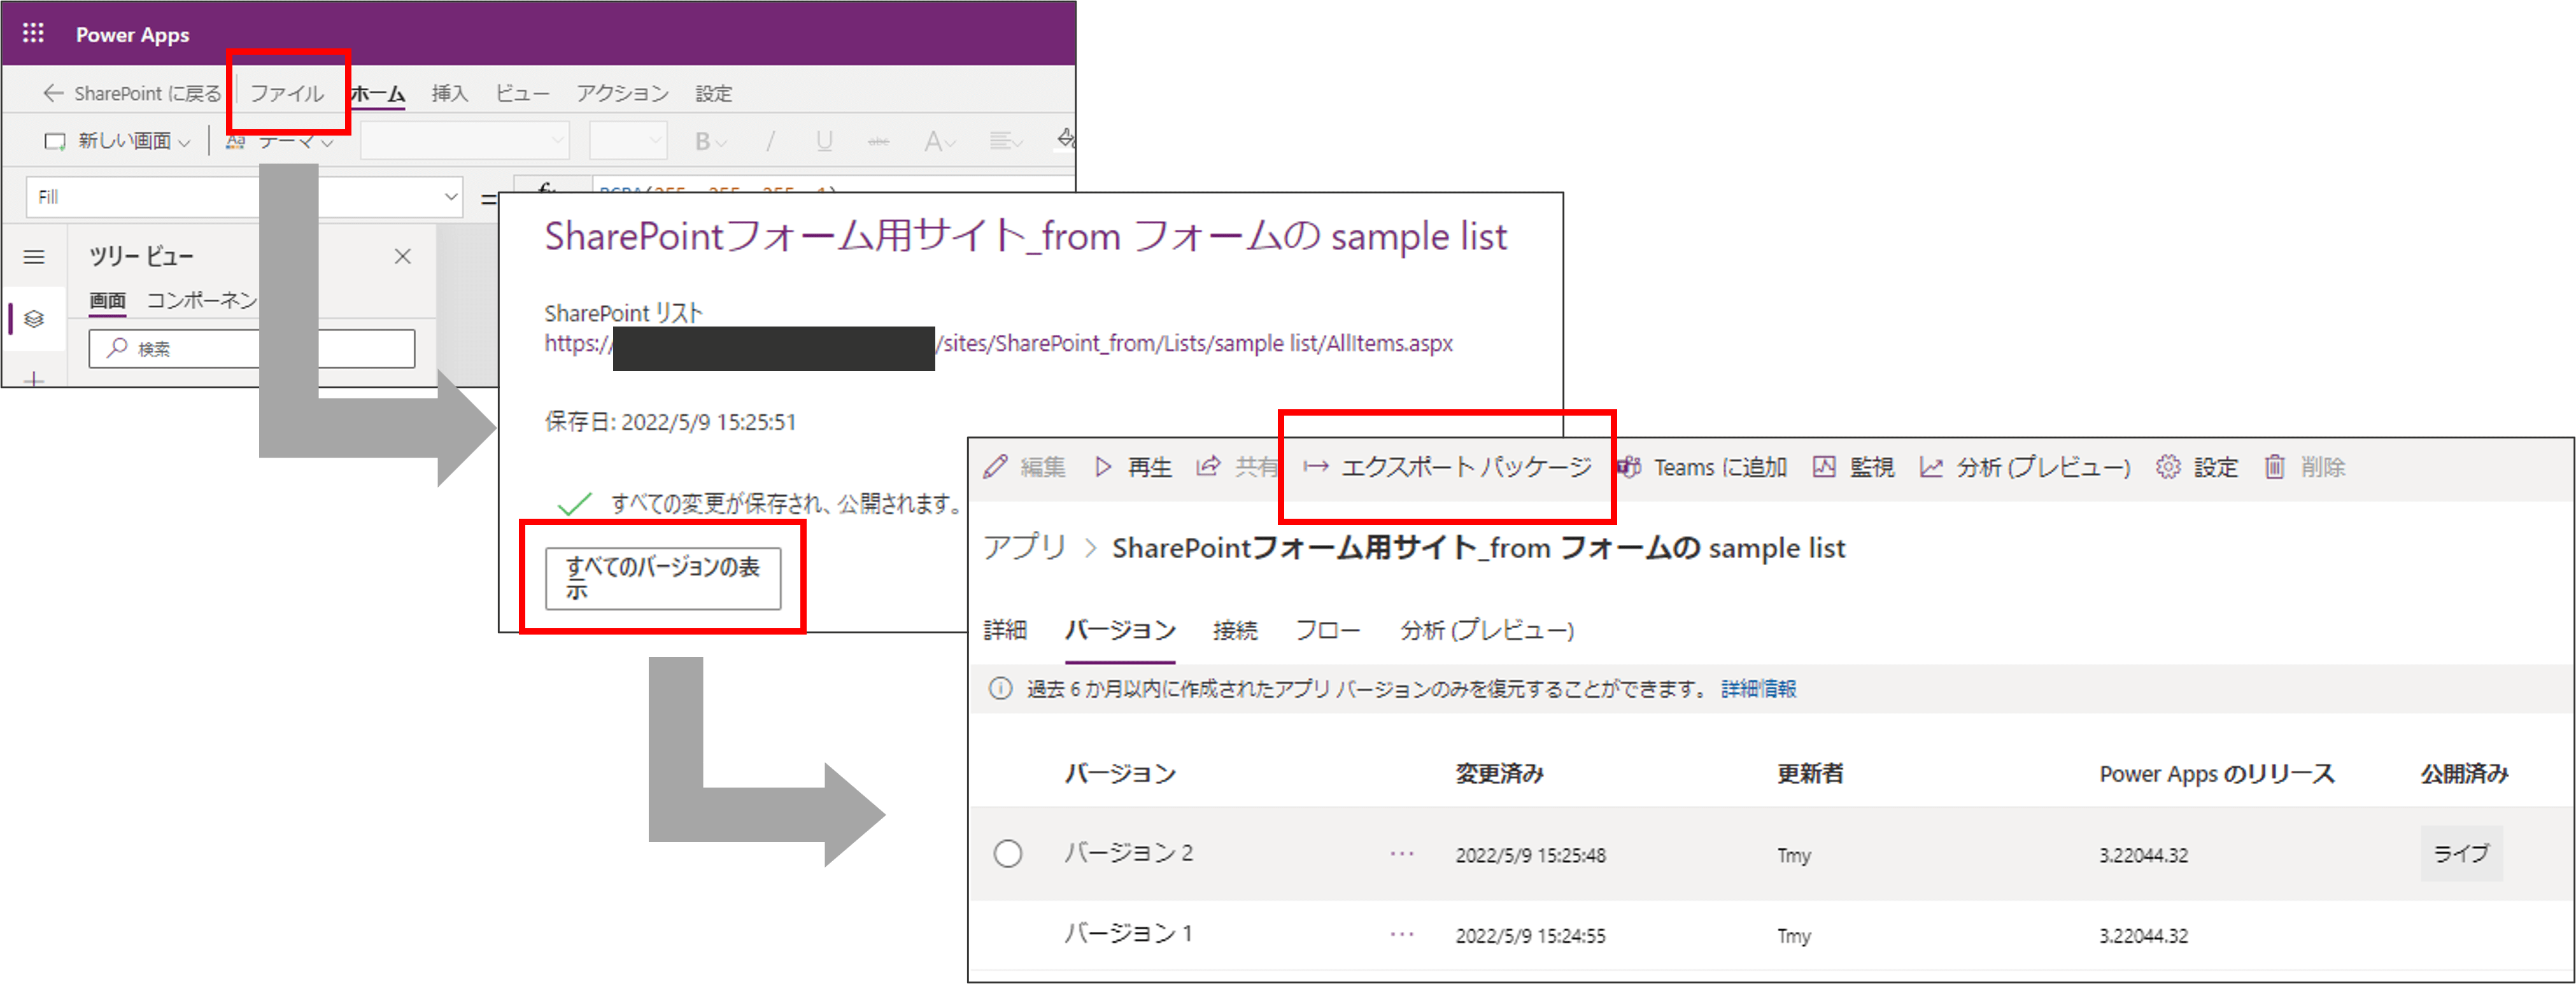
Task: Select the 画面 tab in tree view
Action: [x=107, y=300]
